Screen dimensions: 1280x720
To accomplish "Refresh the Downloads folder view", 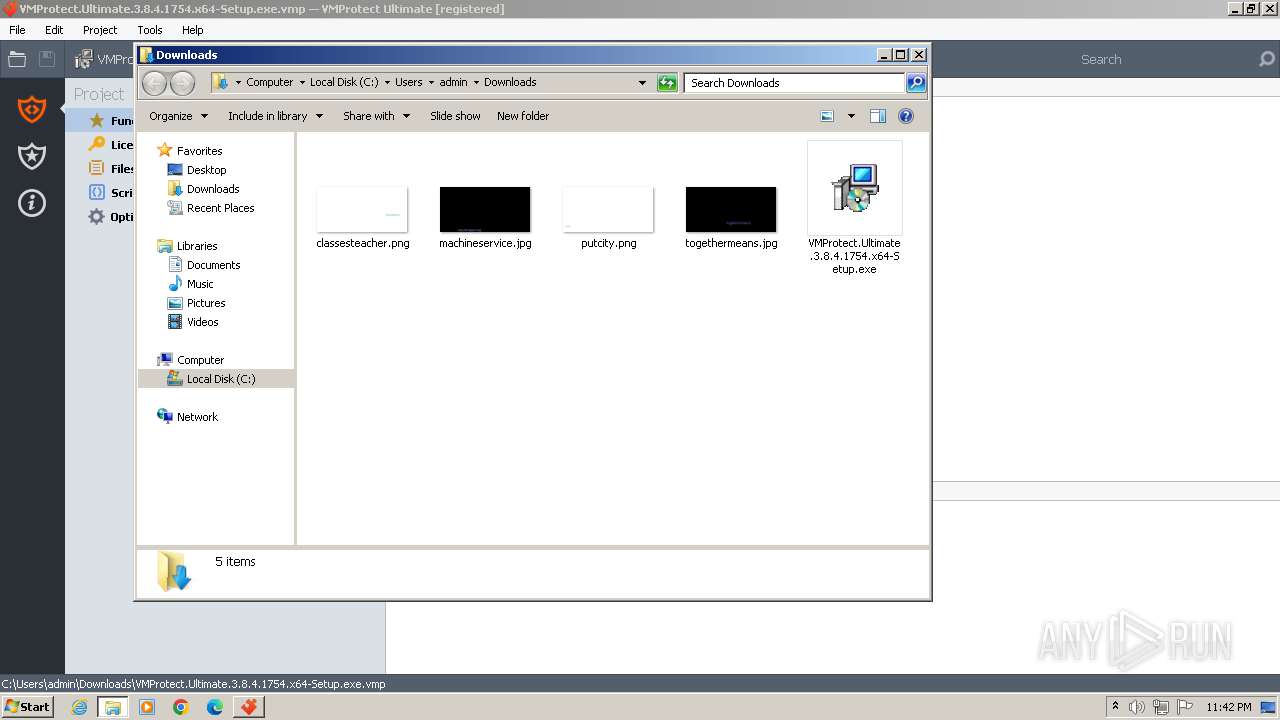I will tap(667, 83).
